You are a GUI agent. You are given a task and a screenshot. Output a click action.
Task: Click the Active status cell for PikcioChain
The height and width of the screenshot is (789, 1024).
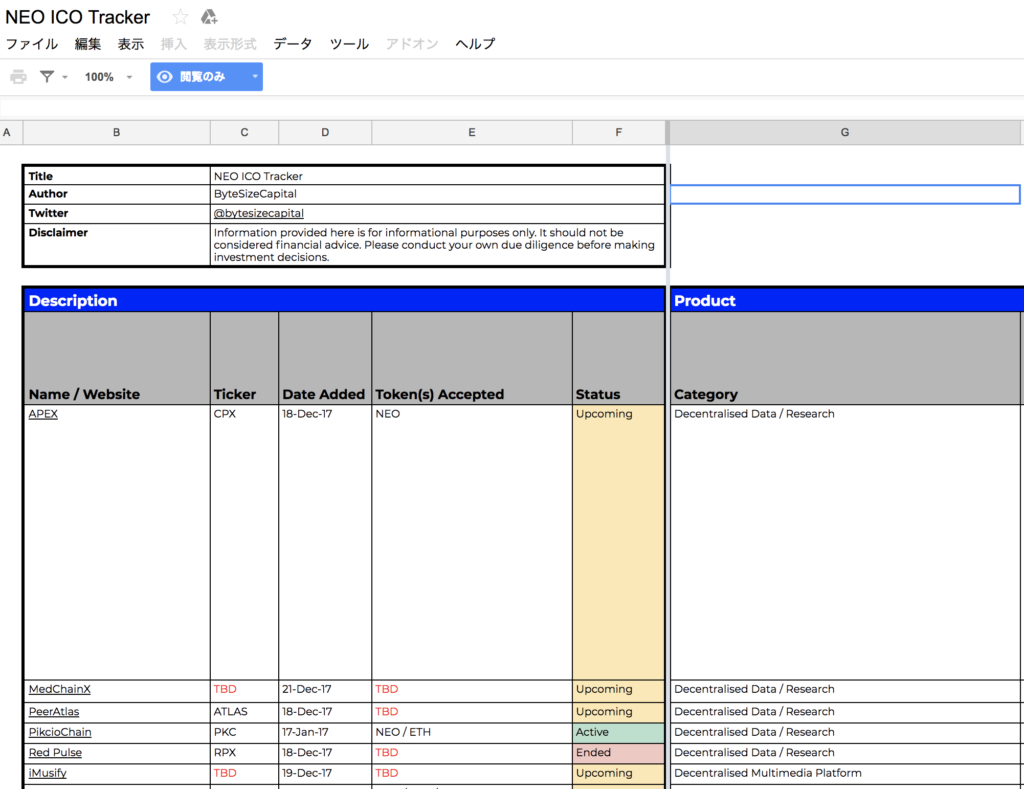pos(618,732)
